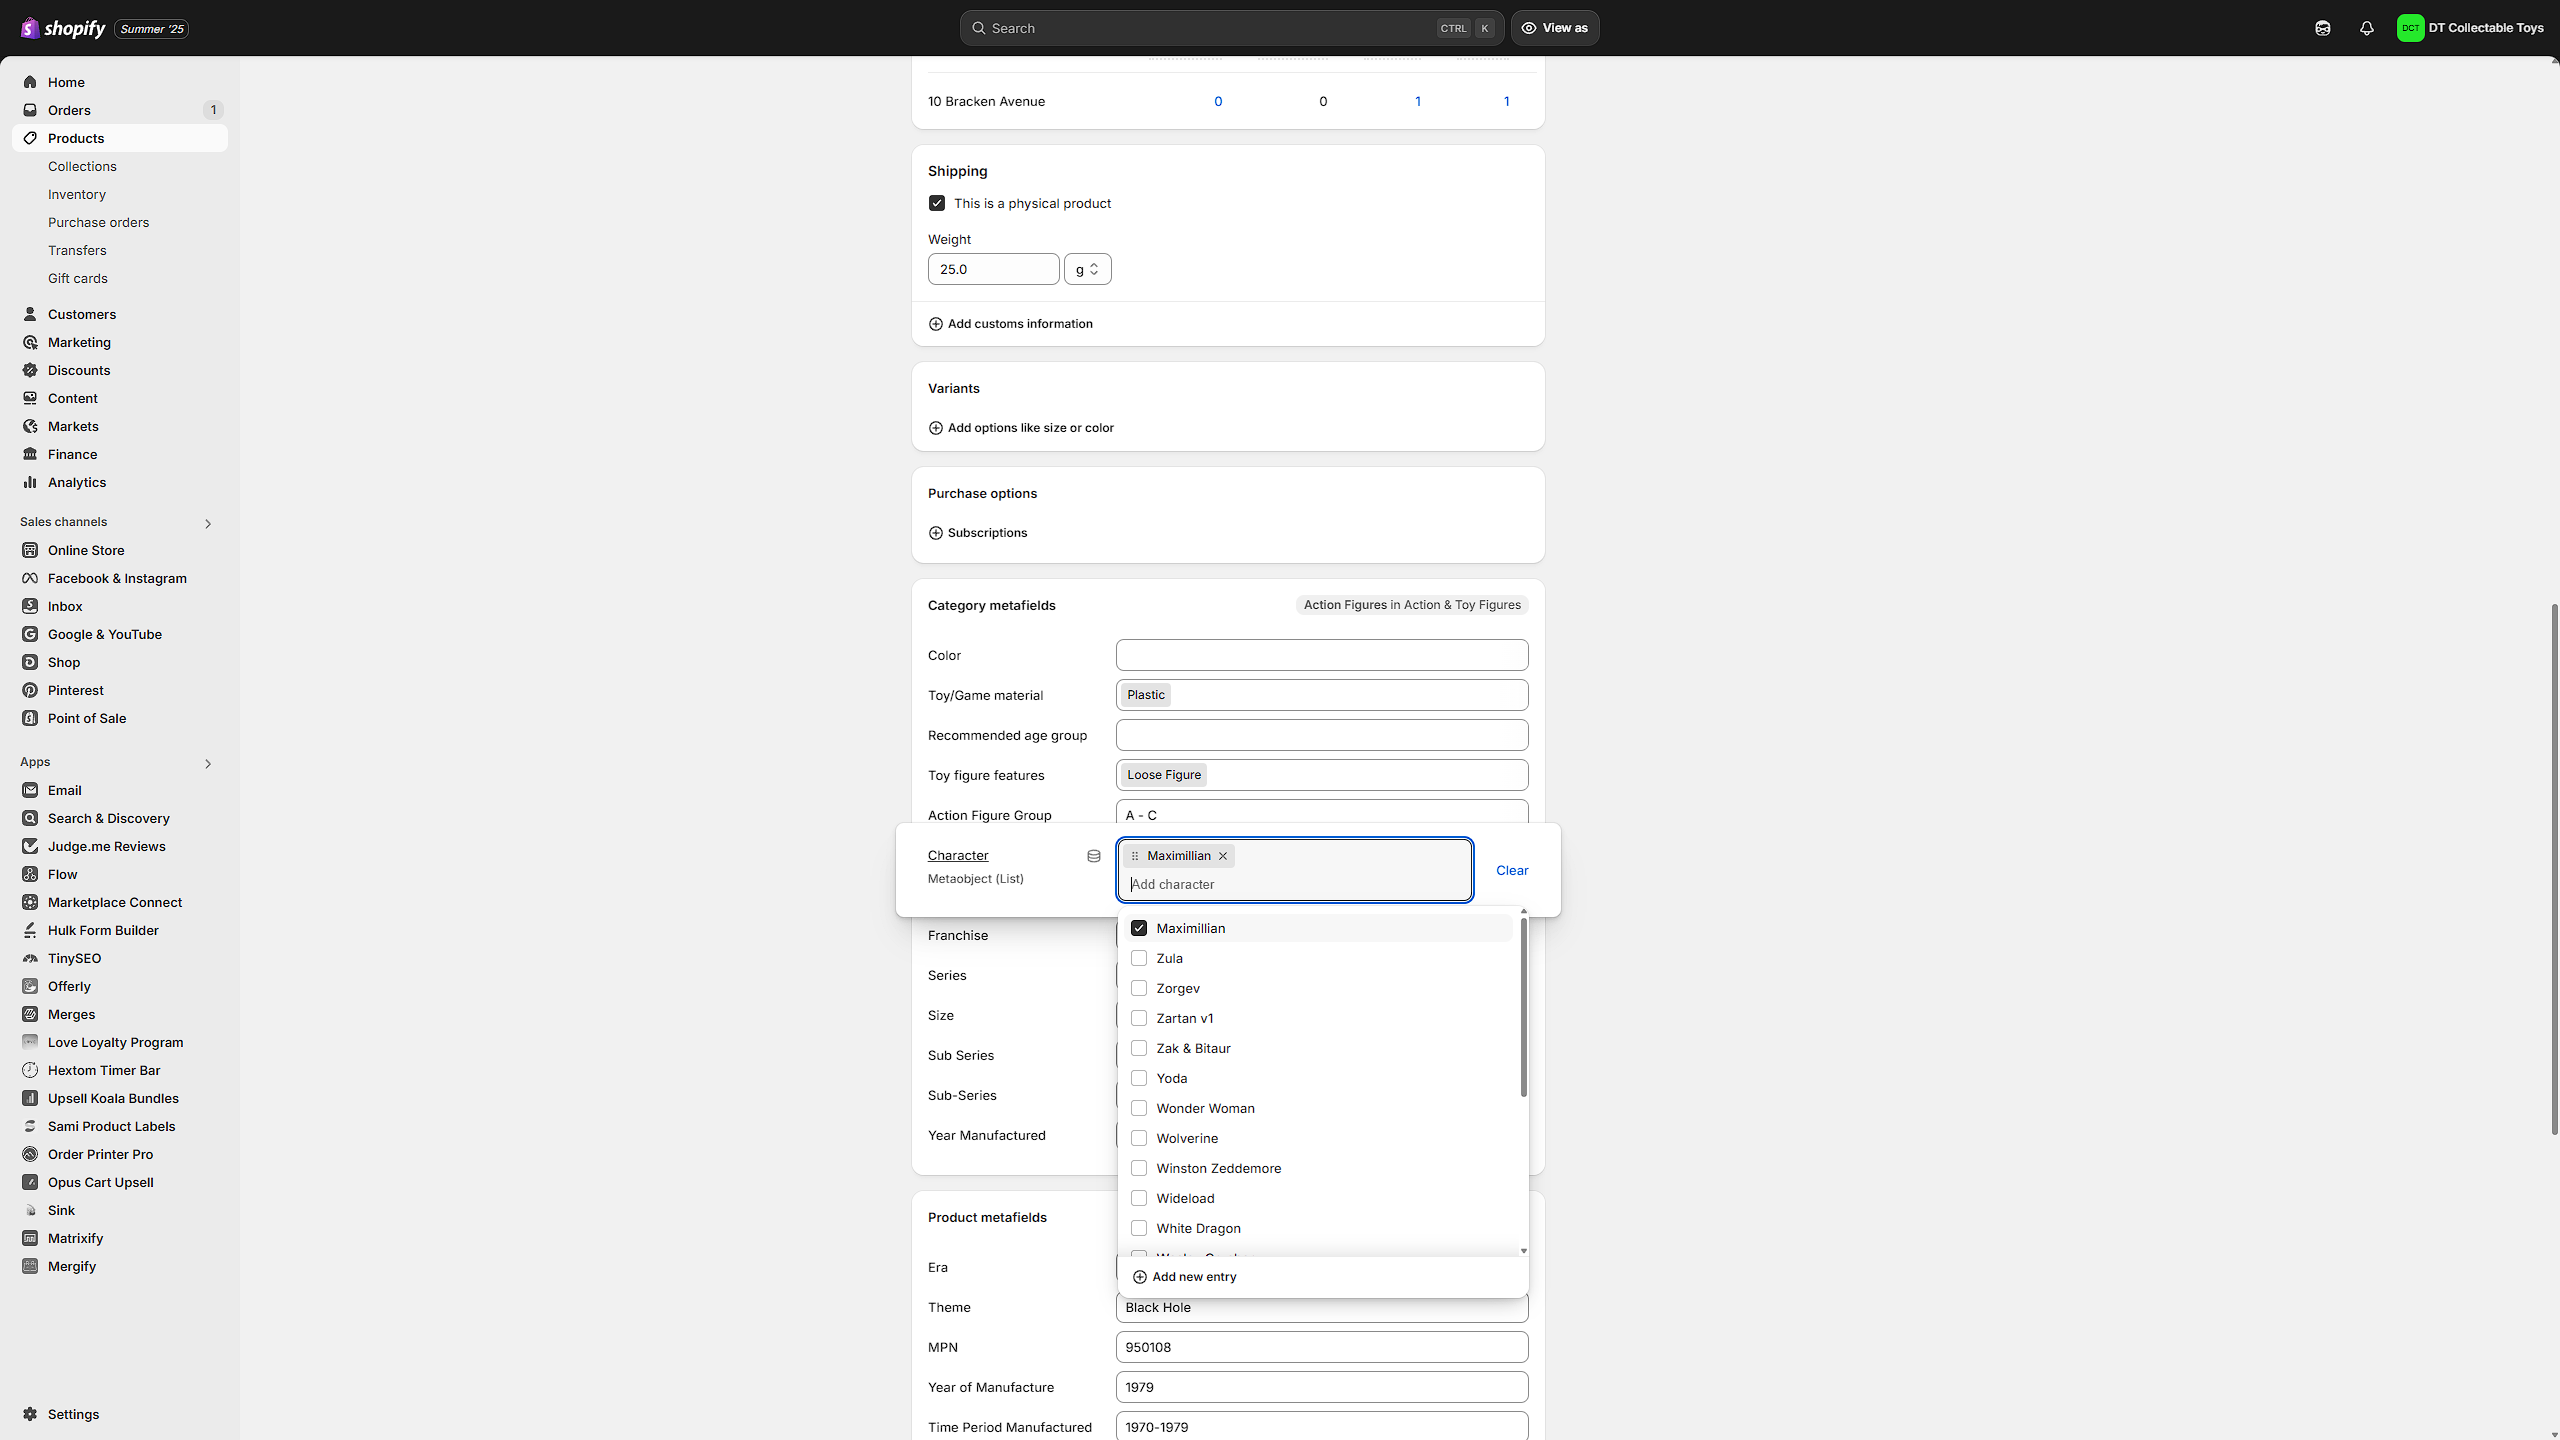This screenshot has width=2560, height=1440.
Task: Open the Judge.me Reviews app
Action: [x=107, y=846]
